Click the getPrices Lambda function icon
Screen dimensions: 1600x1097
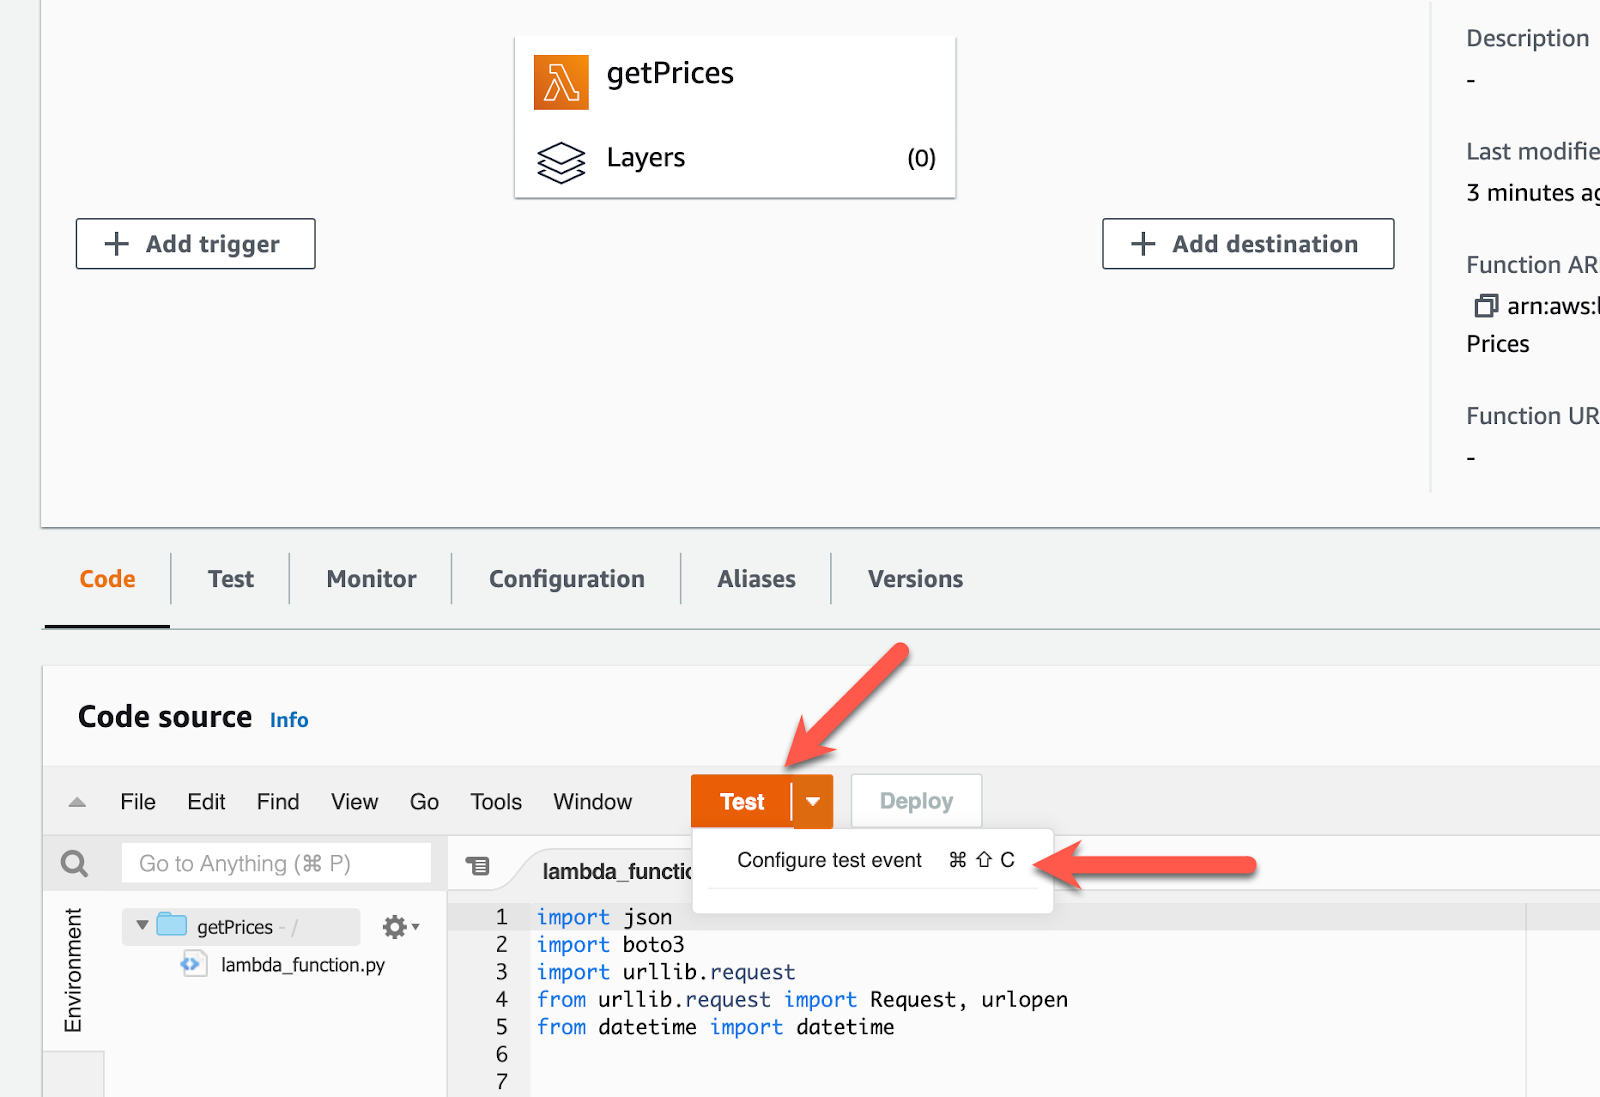coord(561,82)
